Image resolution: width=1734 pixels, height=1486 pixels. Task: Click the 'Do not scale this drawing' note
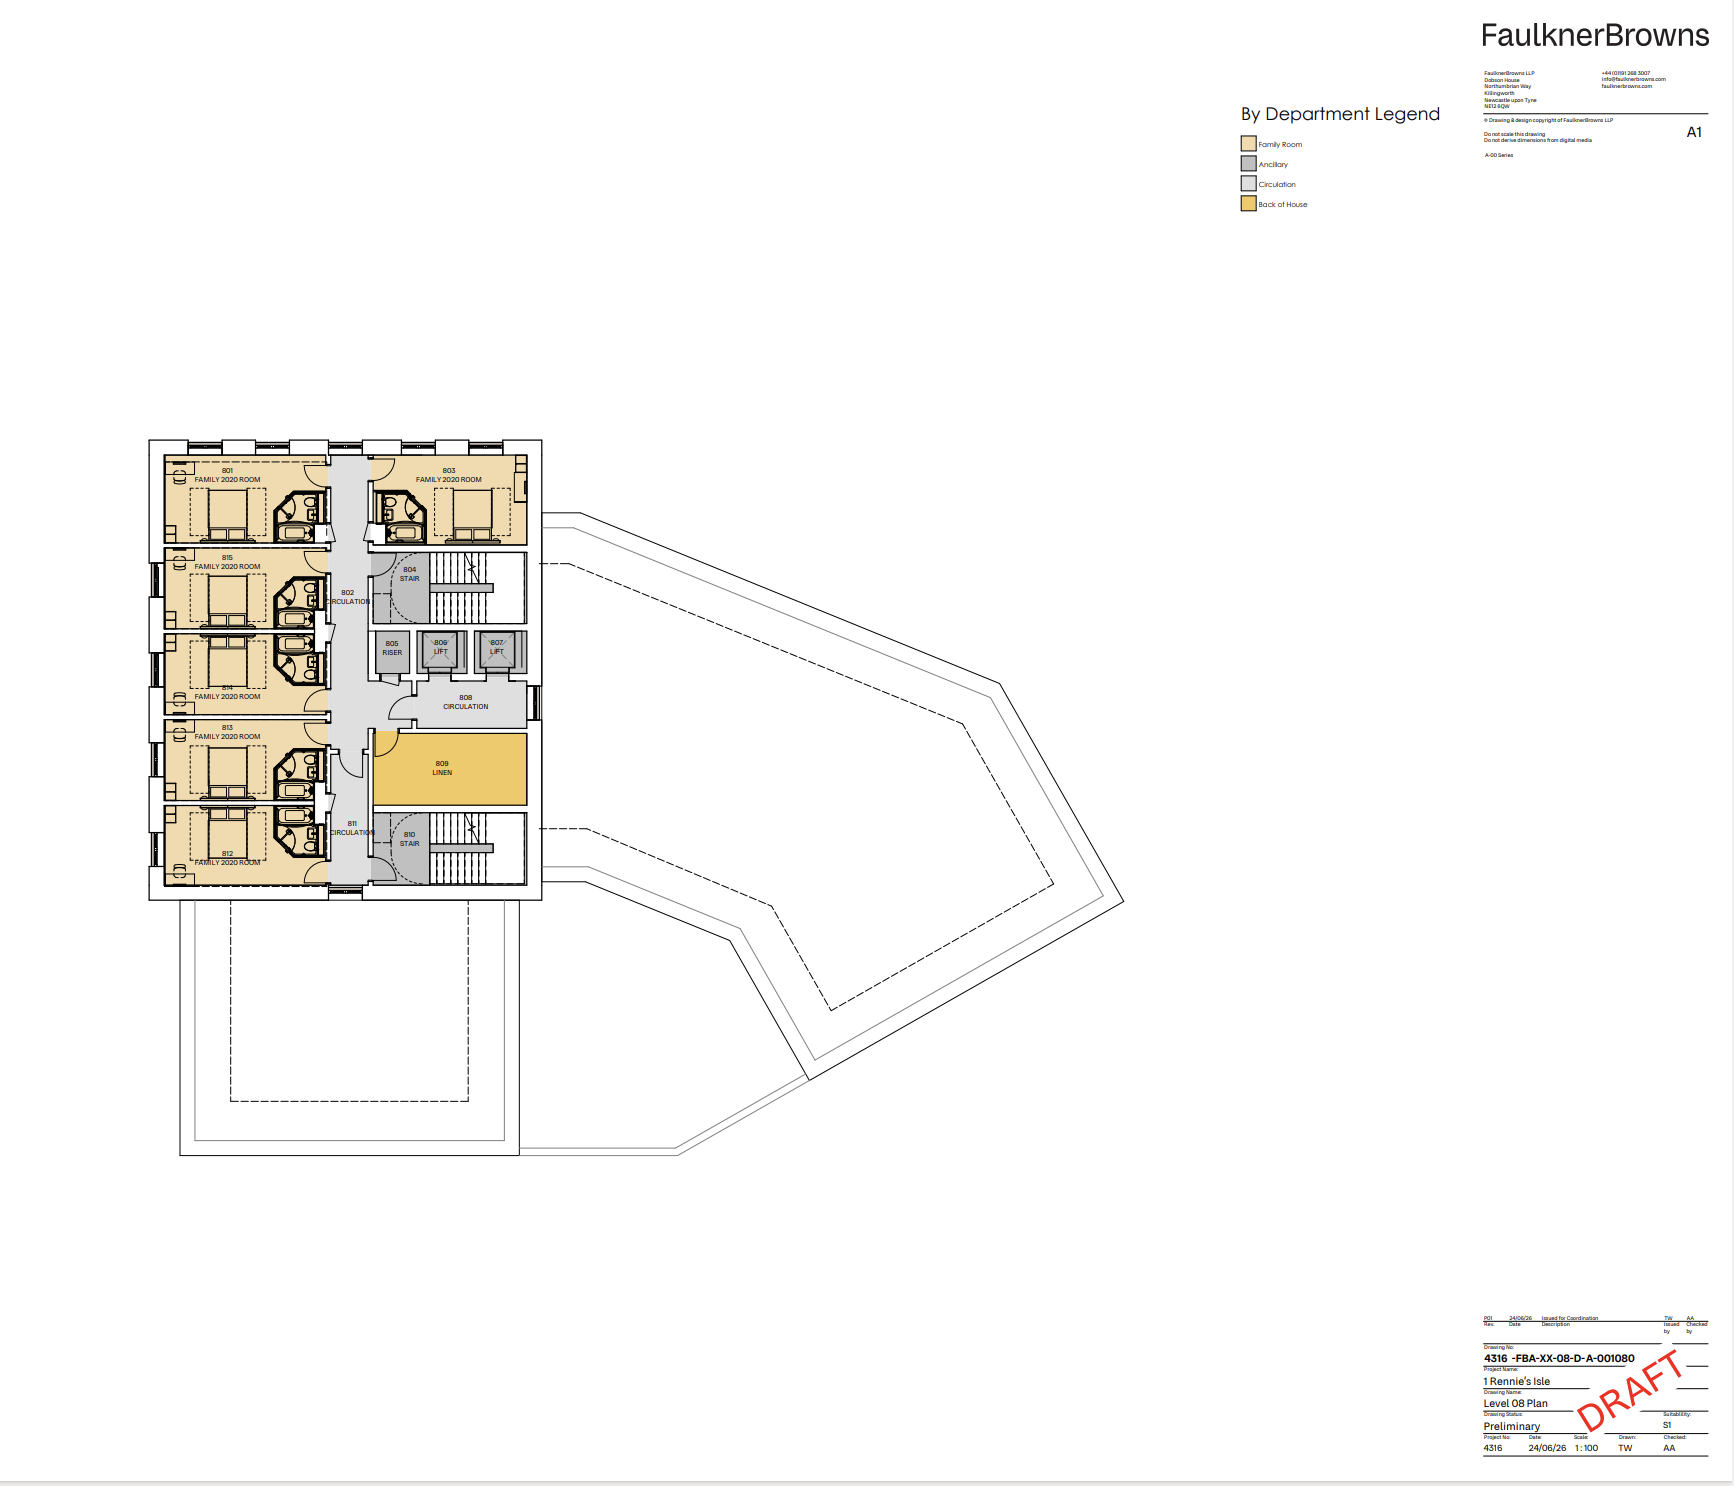(x=1514, y=134)
